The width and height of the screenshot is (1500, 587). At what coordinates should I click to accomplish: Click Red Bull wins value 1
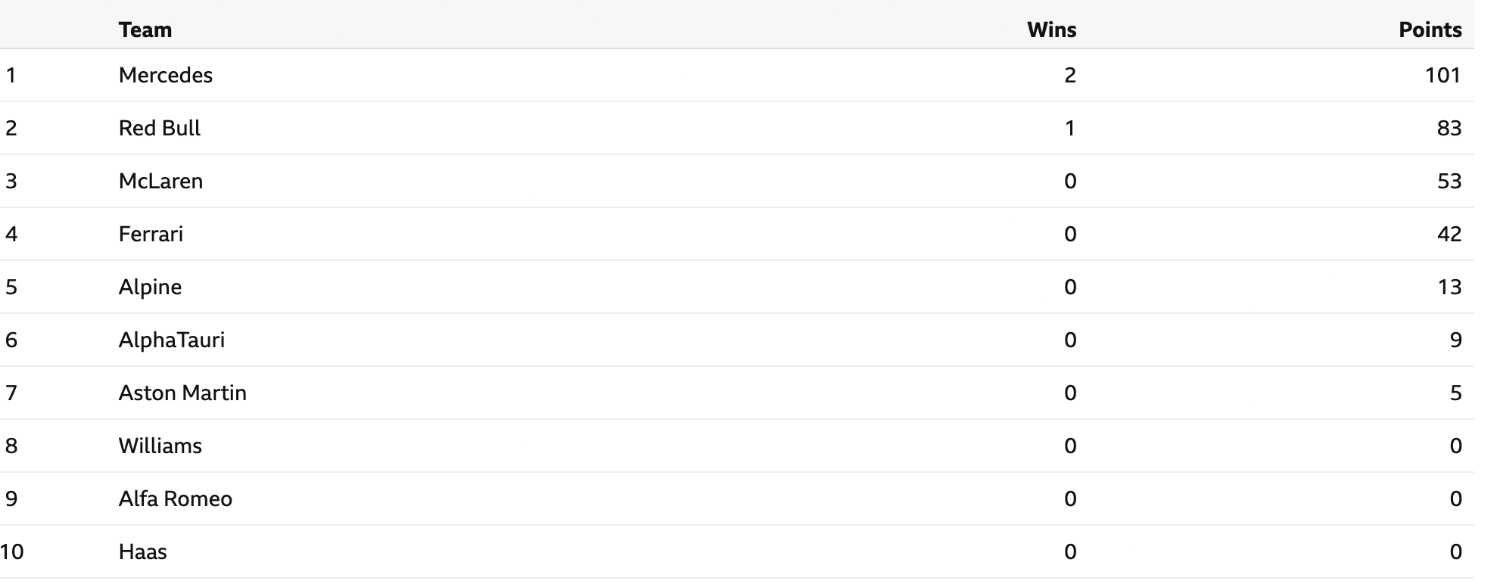[1071, 128]
